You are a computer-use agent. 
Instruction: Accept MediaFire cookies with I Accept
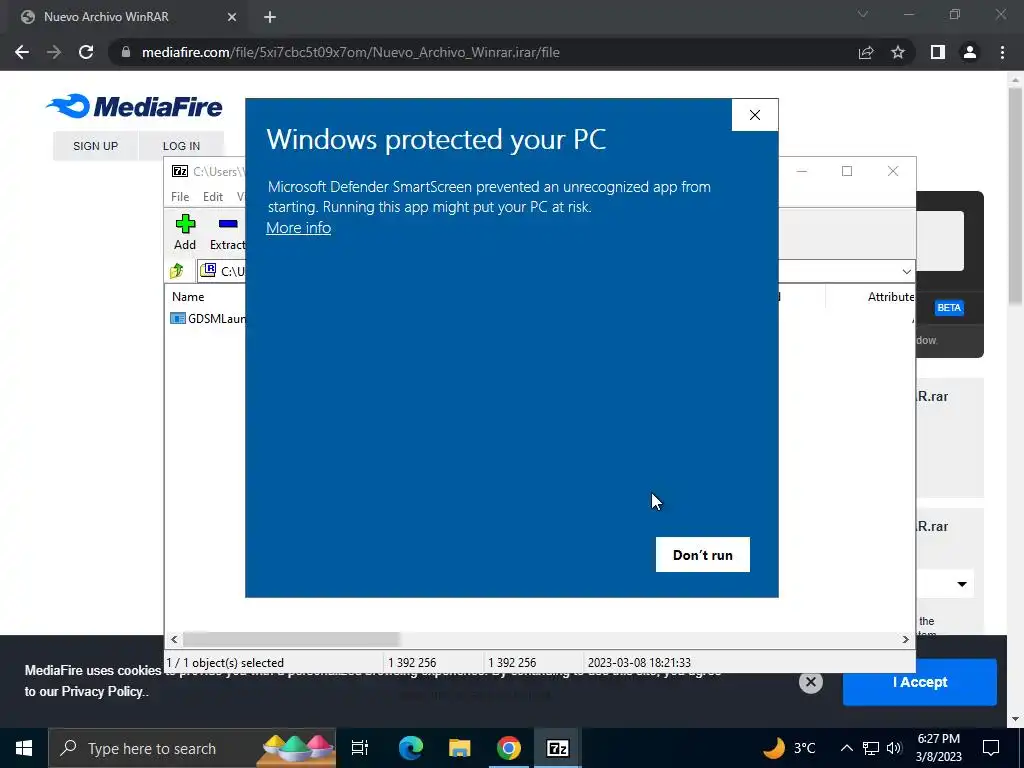pos(920,682)
